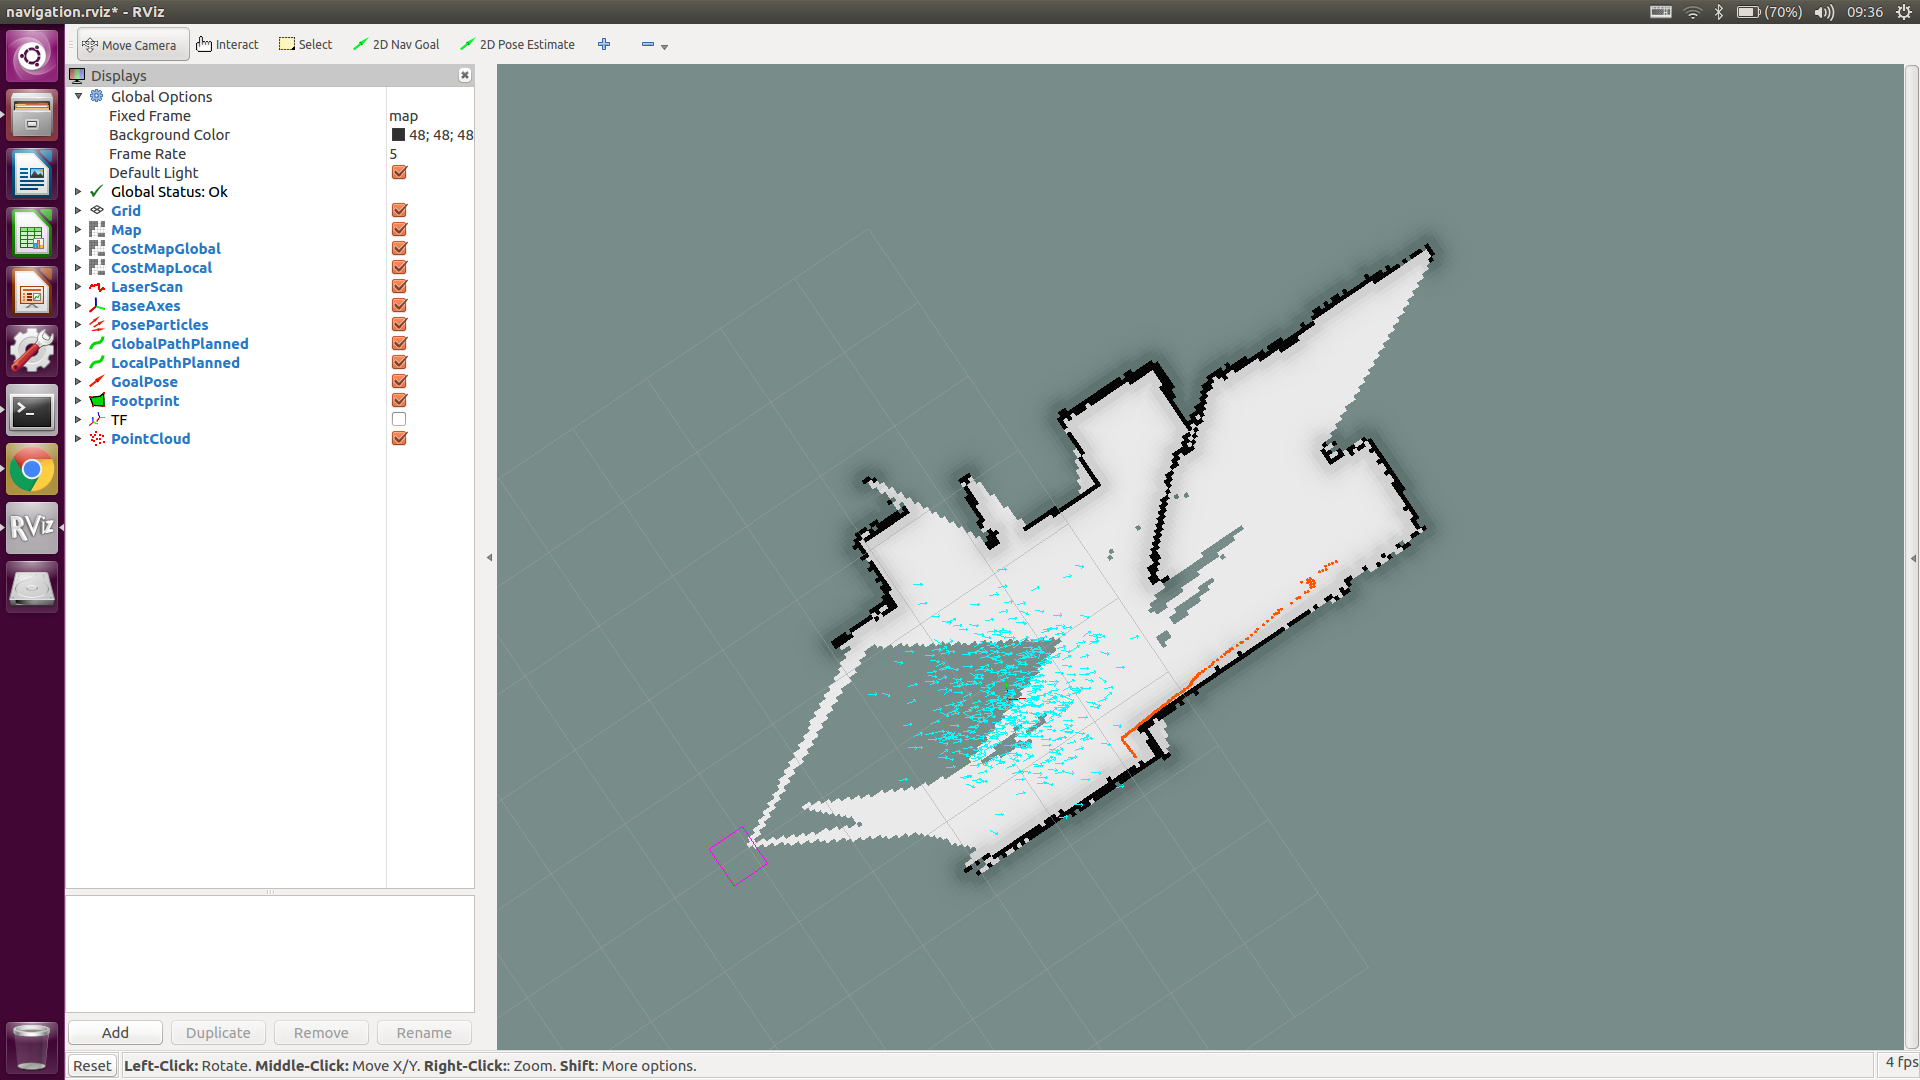Open the toolbar dropdown arrow

point(665,47)
